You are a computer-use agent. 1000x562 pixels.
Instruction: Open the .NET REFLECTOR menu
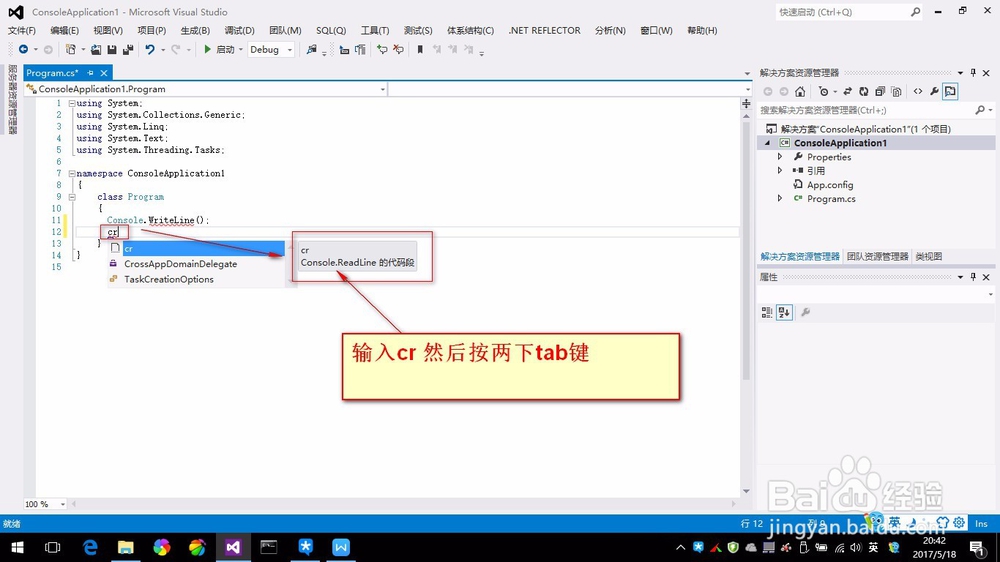click(x=545, y=31)
